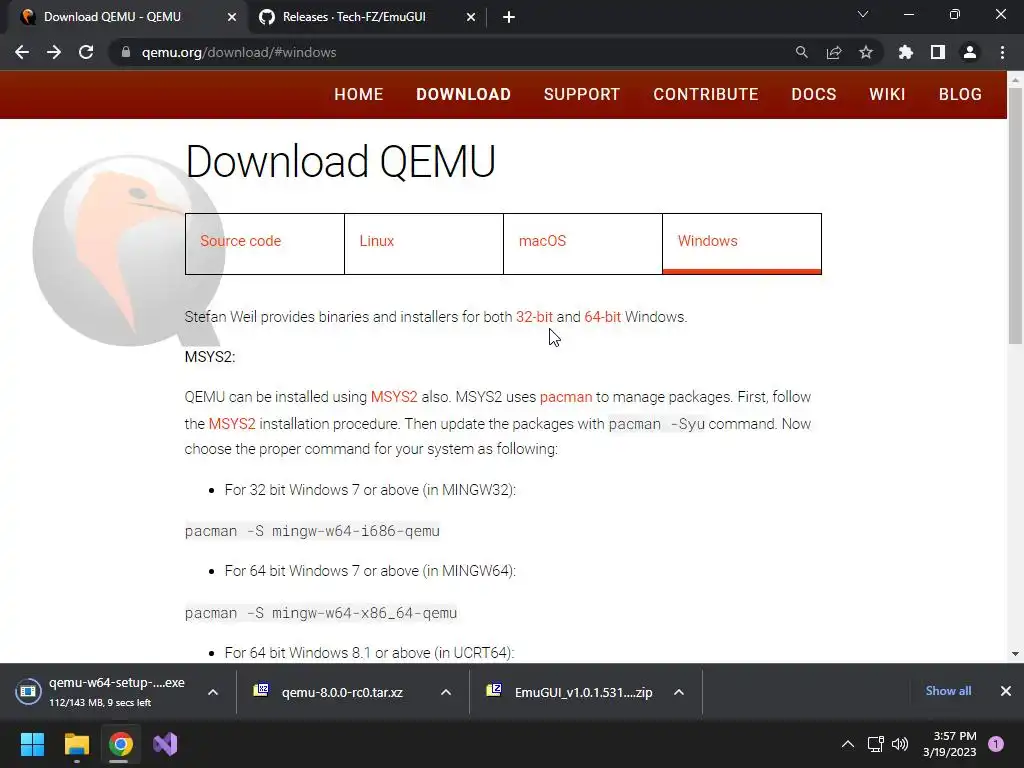Close the downloads bar
1024x768 pixels.
click(x=1006, y=691)
